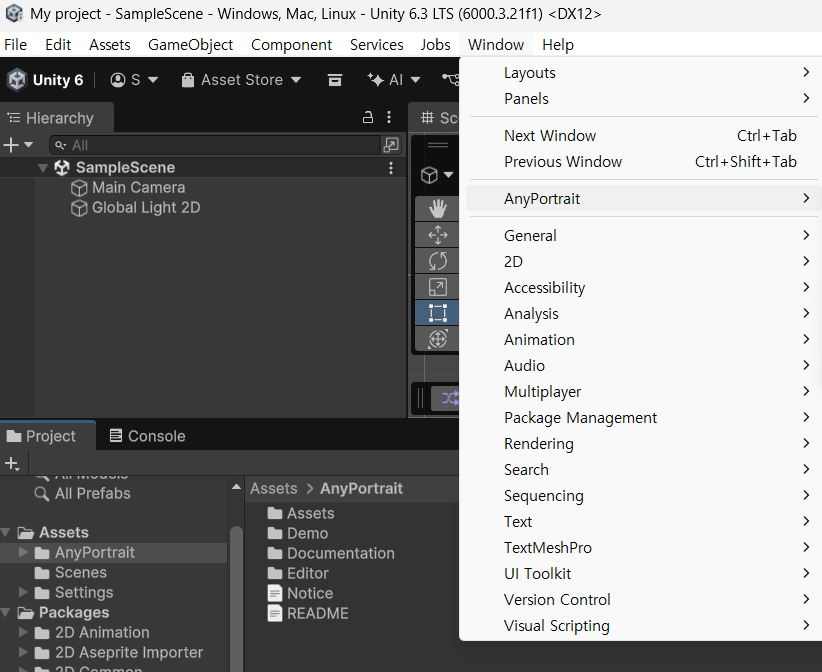This screenshot has width=822, height=672.
Task: Open the Panels submenu
Action: pyautogui.click(x=643, y=99)
